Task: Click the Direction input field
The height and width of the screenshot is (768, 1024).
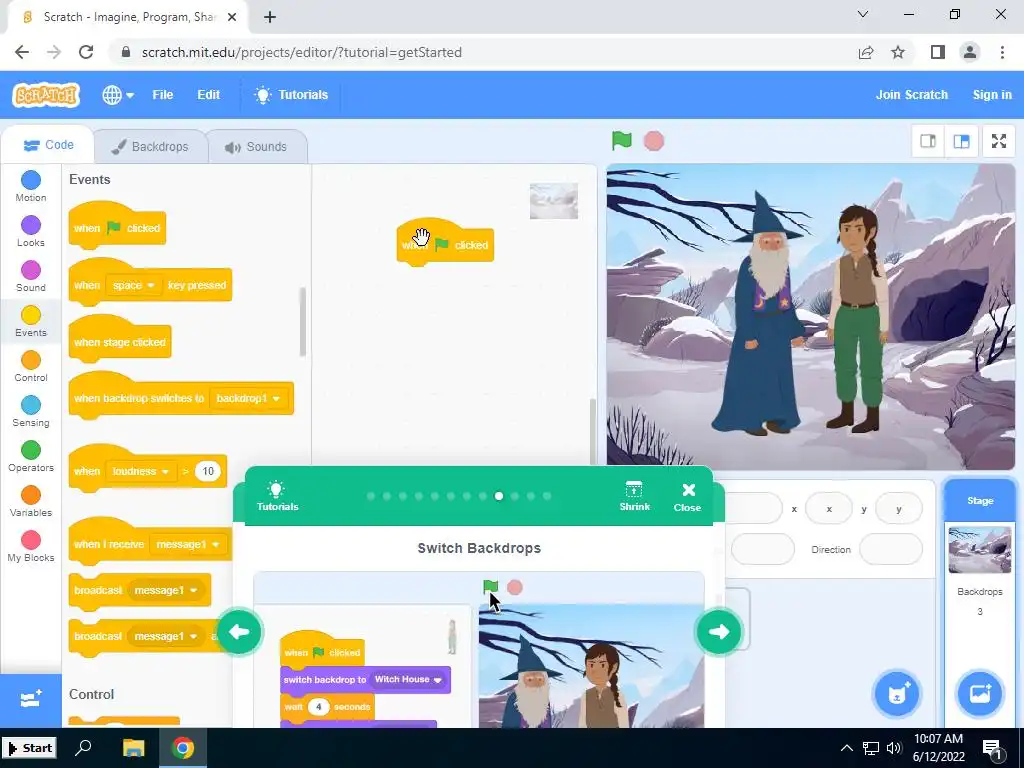Action: [891, 549]
